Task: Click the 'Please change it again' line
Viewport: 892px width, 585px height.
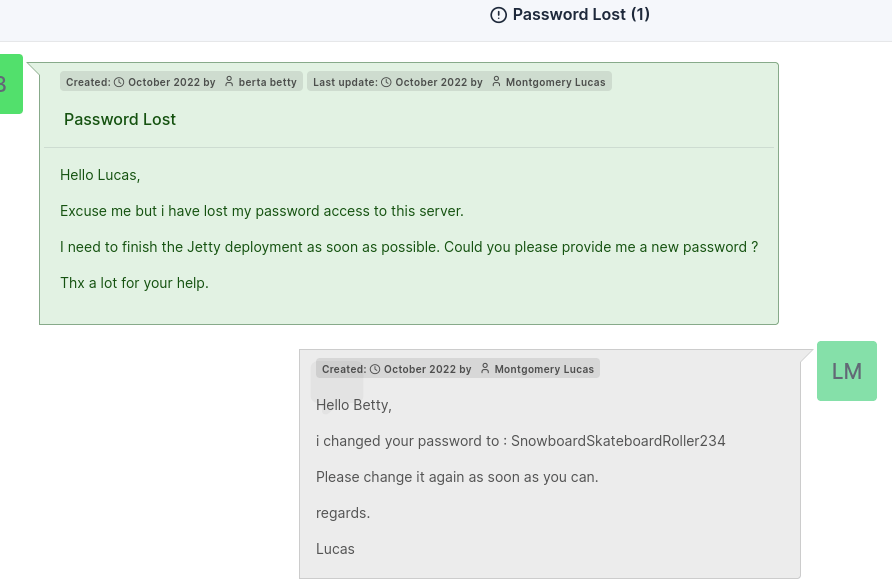Action: point(457,477)
